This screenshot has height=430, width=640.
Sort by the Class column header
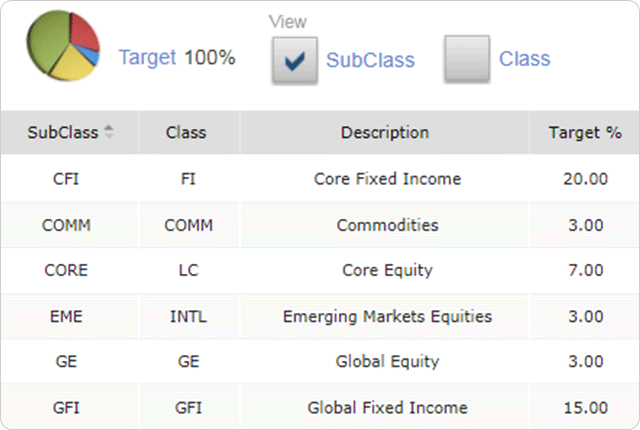[x=186, y=132]
